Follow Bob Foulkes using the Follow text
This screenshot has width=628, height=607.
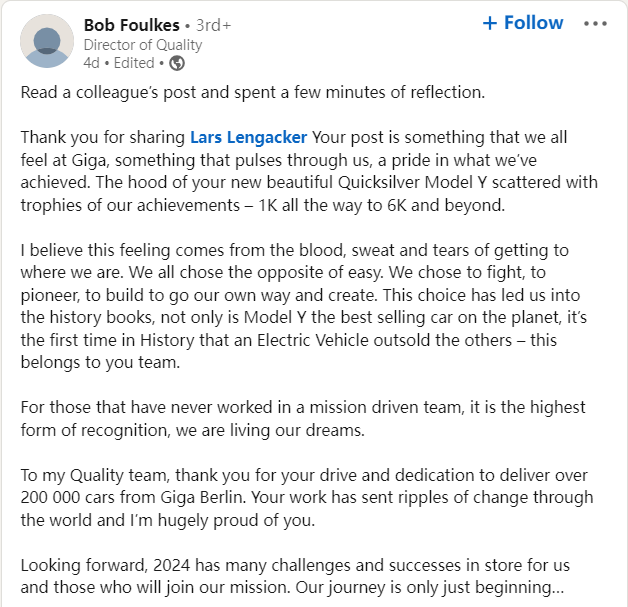click(533, 23)
